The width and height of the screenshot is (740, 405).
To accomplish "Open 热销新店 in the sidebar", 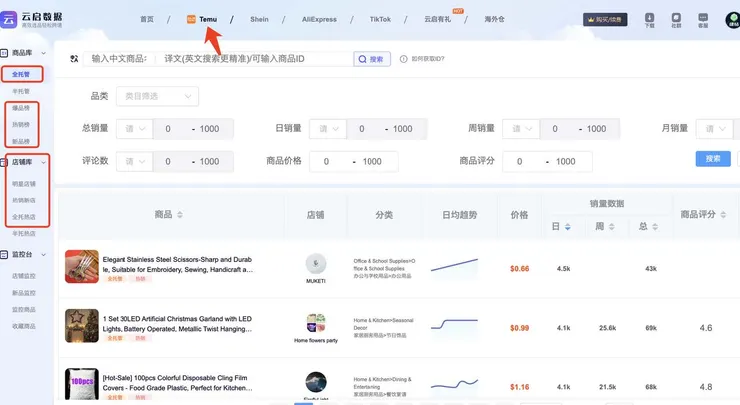I will (x=24, y=200).
